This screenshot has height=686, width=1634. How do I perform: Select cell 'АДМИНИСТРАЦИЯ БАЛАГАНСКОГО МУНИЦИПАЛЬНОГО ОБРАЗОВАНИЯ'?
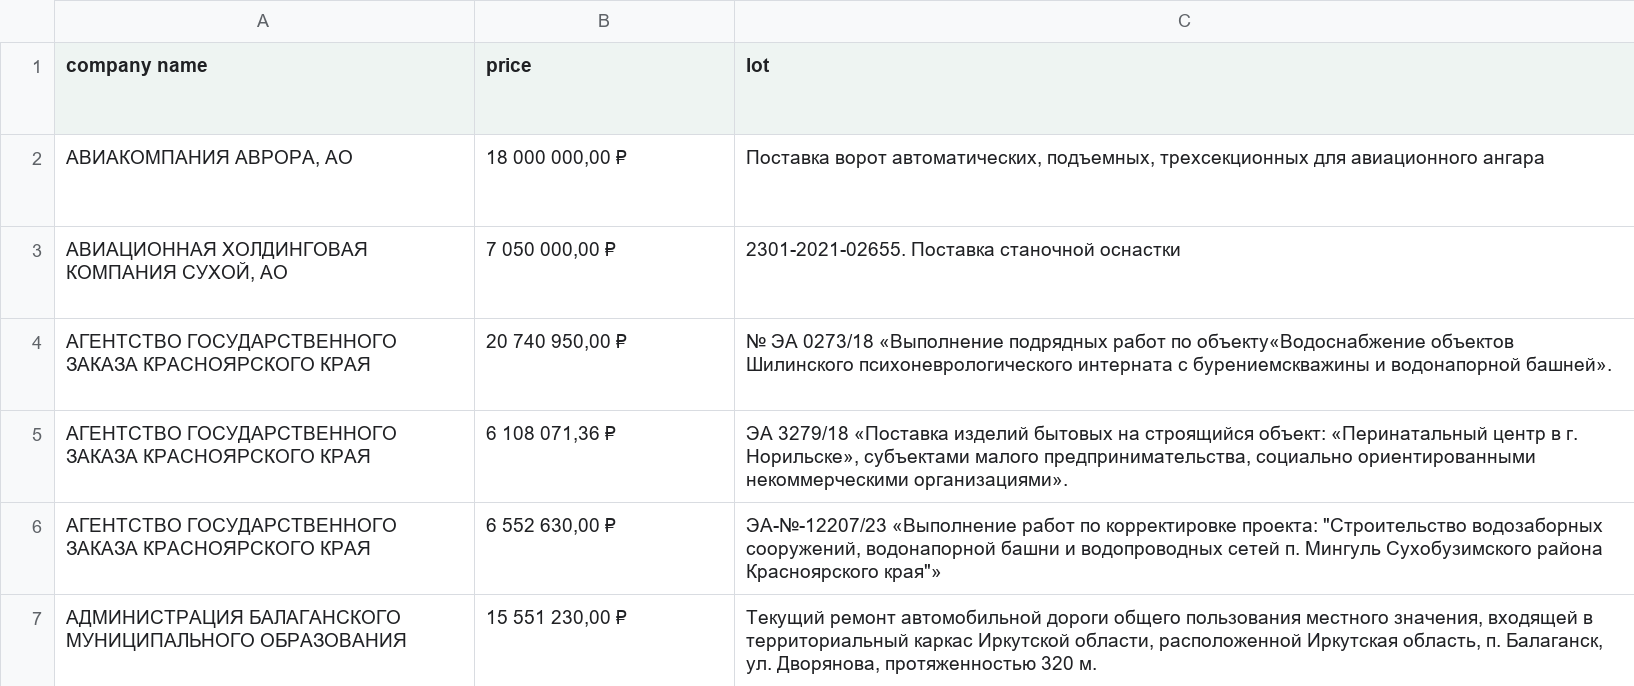264,640
